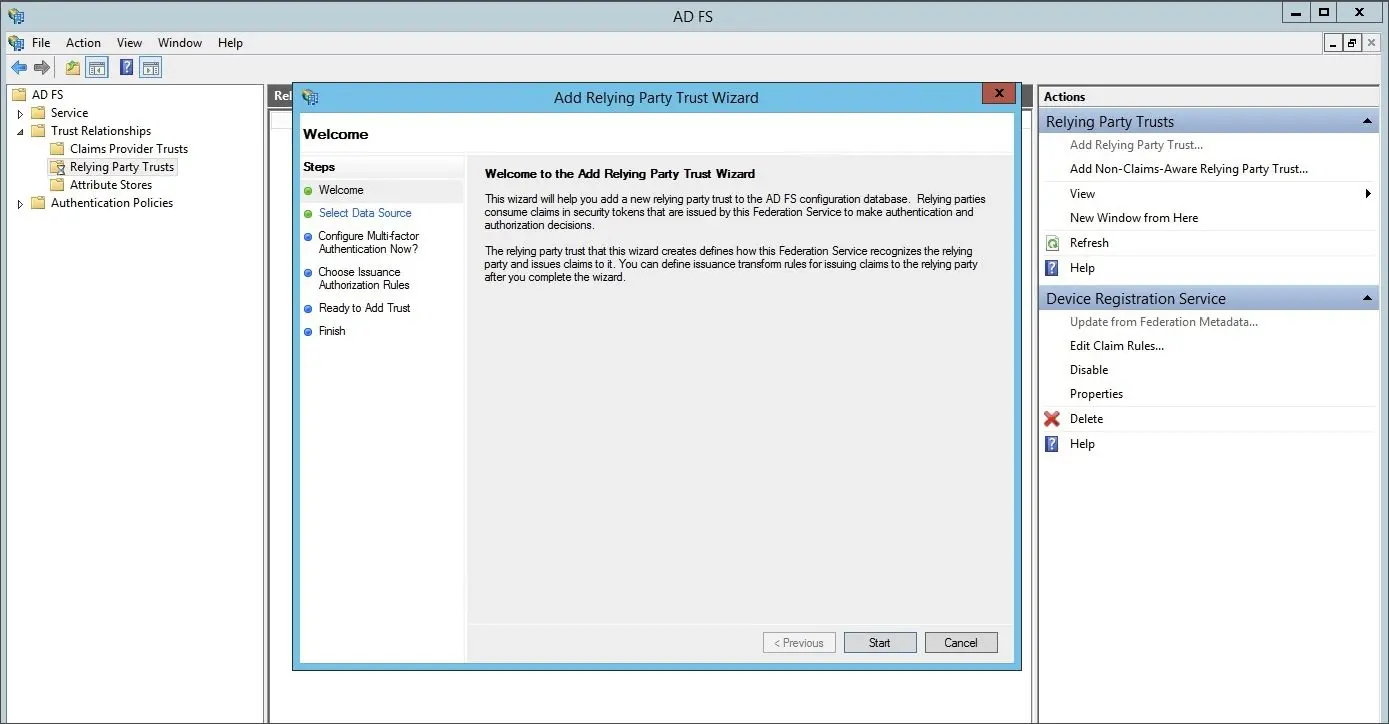Click the green Refresh action icon
The width and height of the screenshot is (1389, 724).
(x=1052, y=243)
